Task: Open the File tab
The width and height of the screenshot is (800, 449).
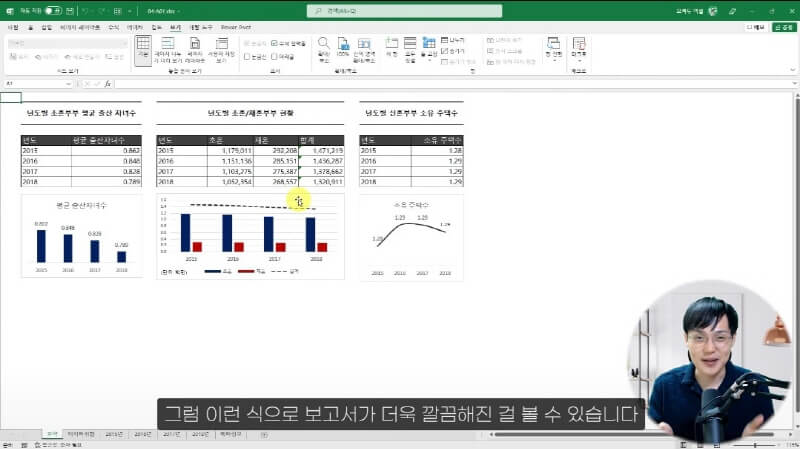Action: 13,27
